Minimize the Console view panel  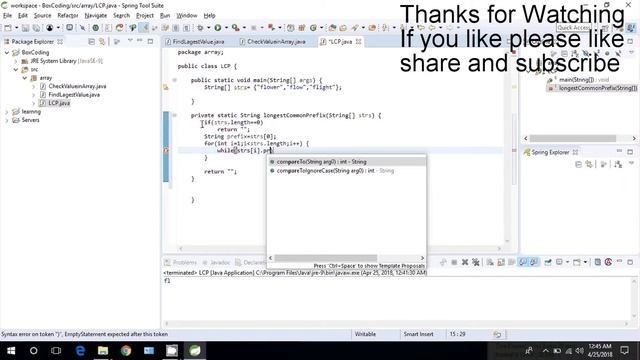pyautogui.click(x=619, y=261)
